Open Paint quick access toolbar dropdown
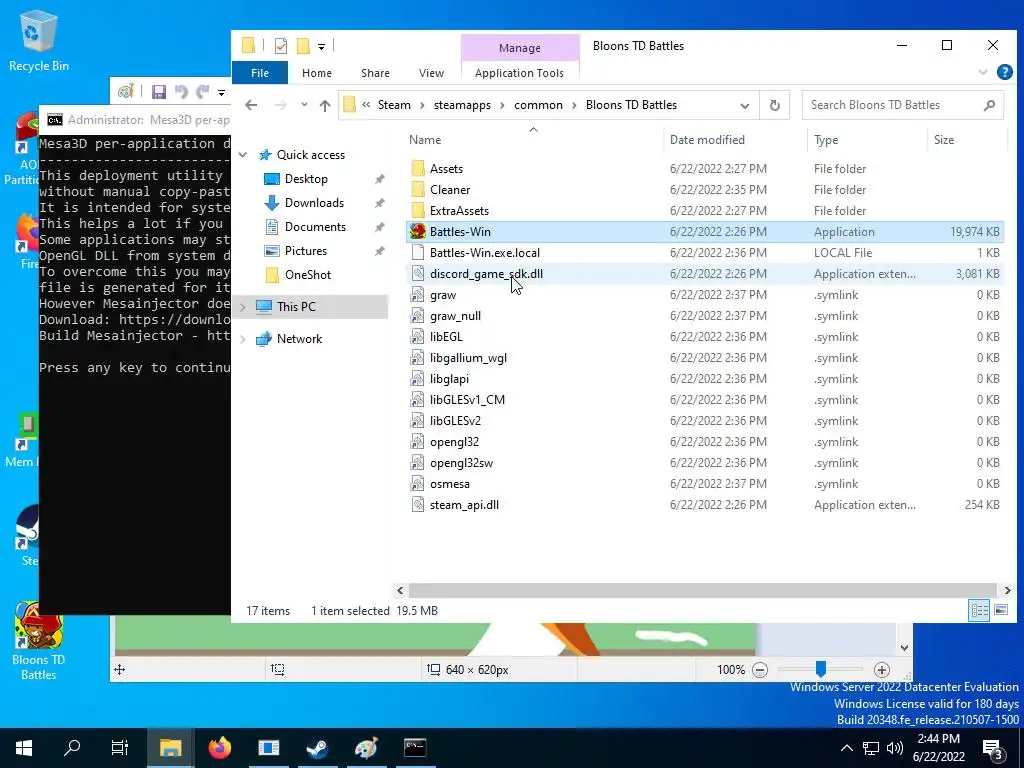This screenshot has height=768, width=1024. tap(221, 93)
